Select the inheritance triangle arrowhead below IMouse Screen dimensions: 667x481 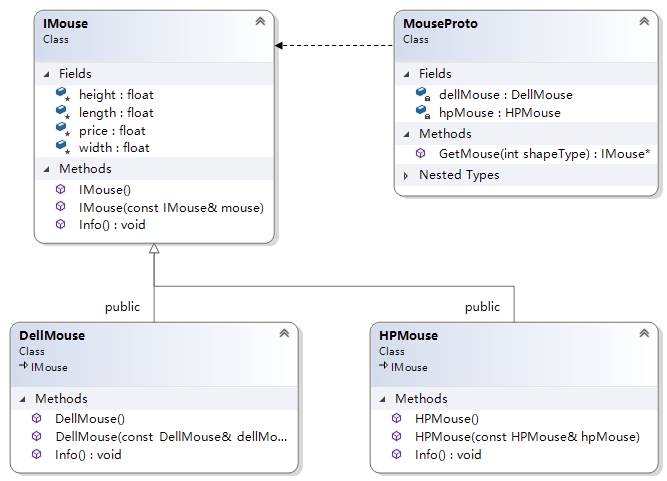coord(154,249)
